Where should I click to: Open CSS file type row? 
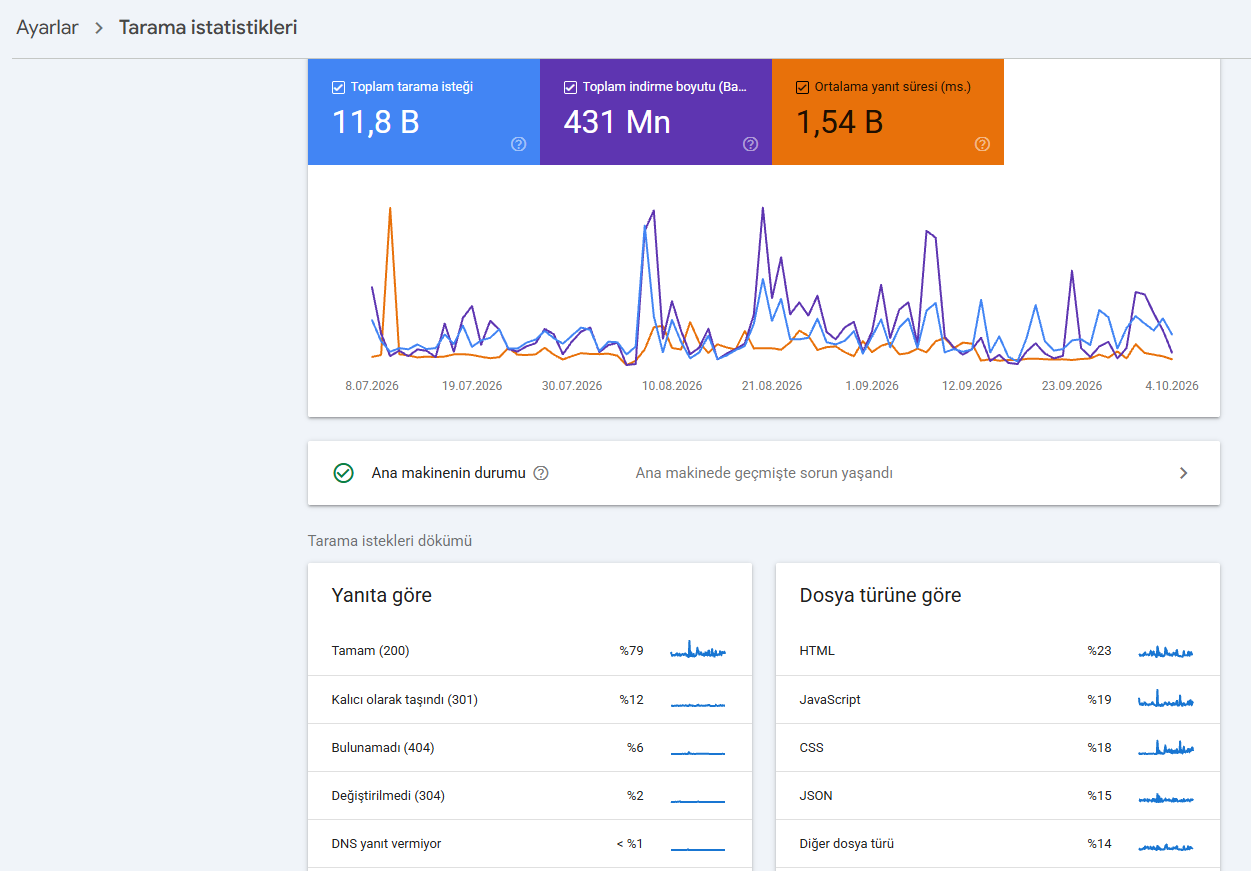(x=998, y=748)
